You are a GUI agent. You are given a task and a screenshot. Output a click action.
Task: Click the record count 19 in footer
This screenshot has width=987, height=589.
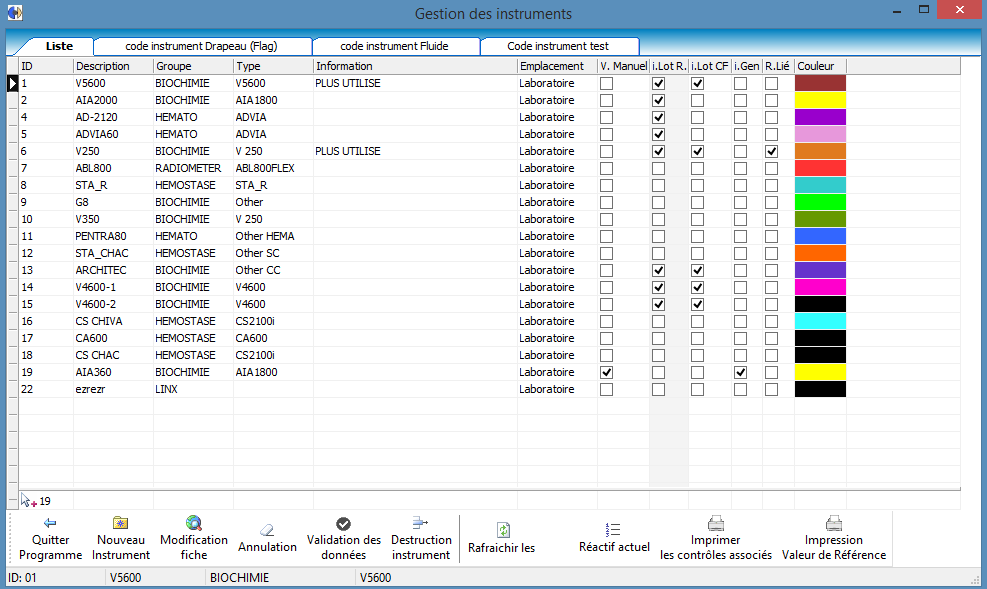click(x=45, y=501)
